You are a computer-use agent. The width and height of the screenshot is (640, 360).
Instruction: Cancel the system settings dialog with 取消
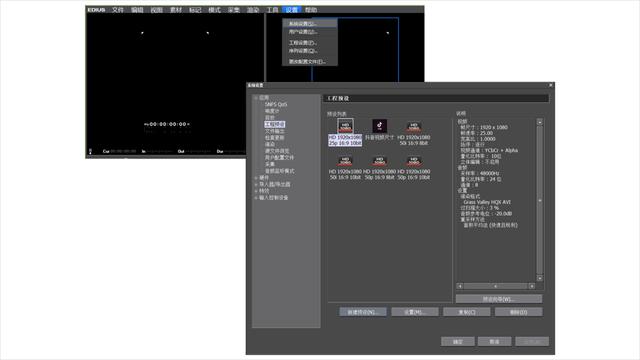coord(494,342)
